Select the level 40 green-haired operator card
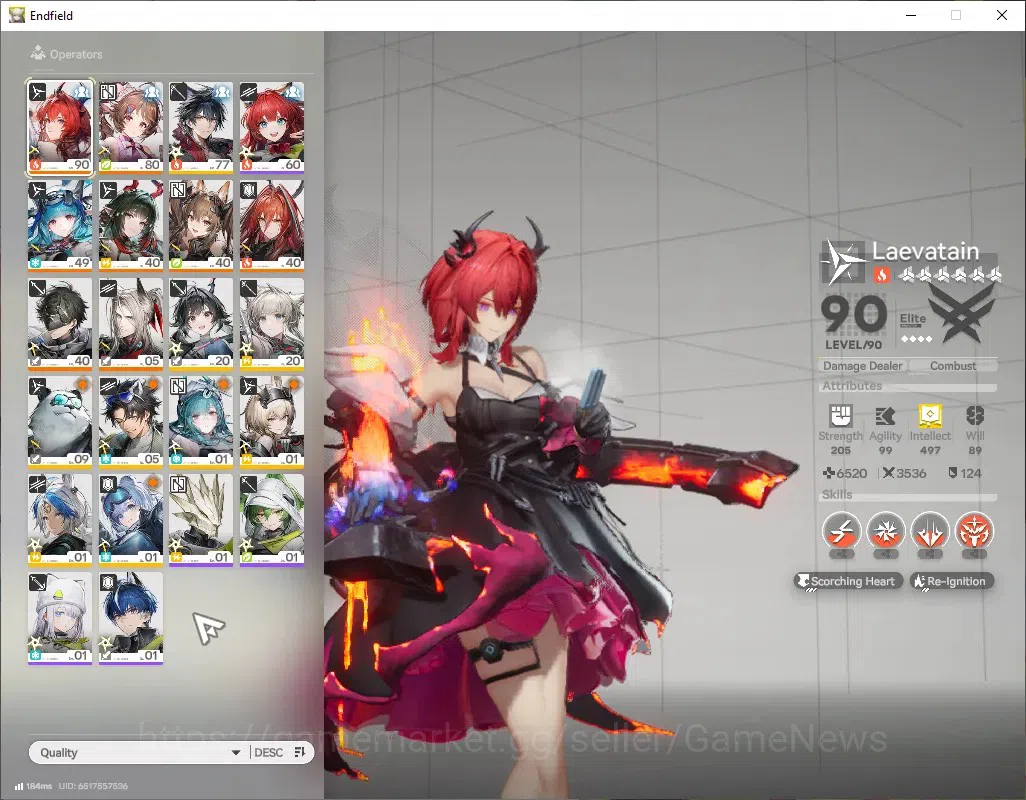The image size is (1026, 800). pos(131,226)
